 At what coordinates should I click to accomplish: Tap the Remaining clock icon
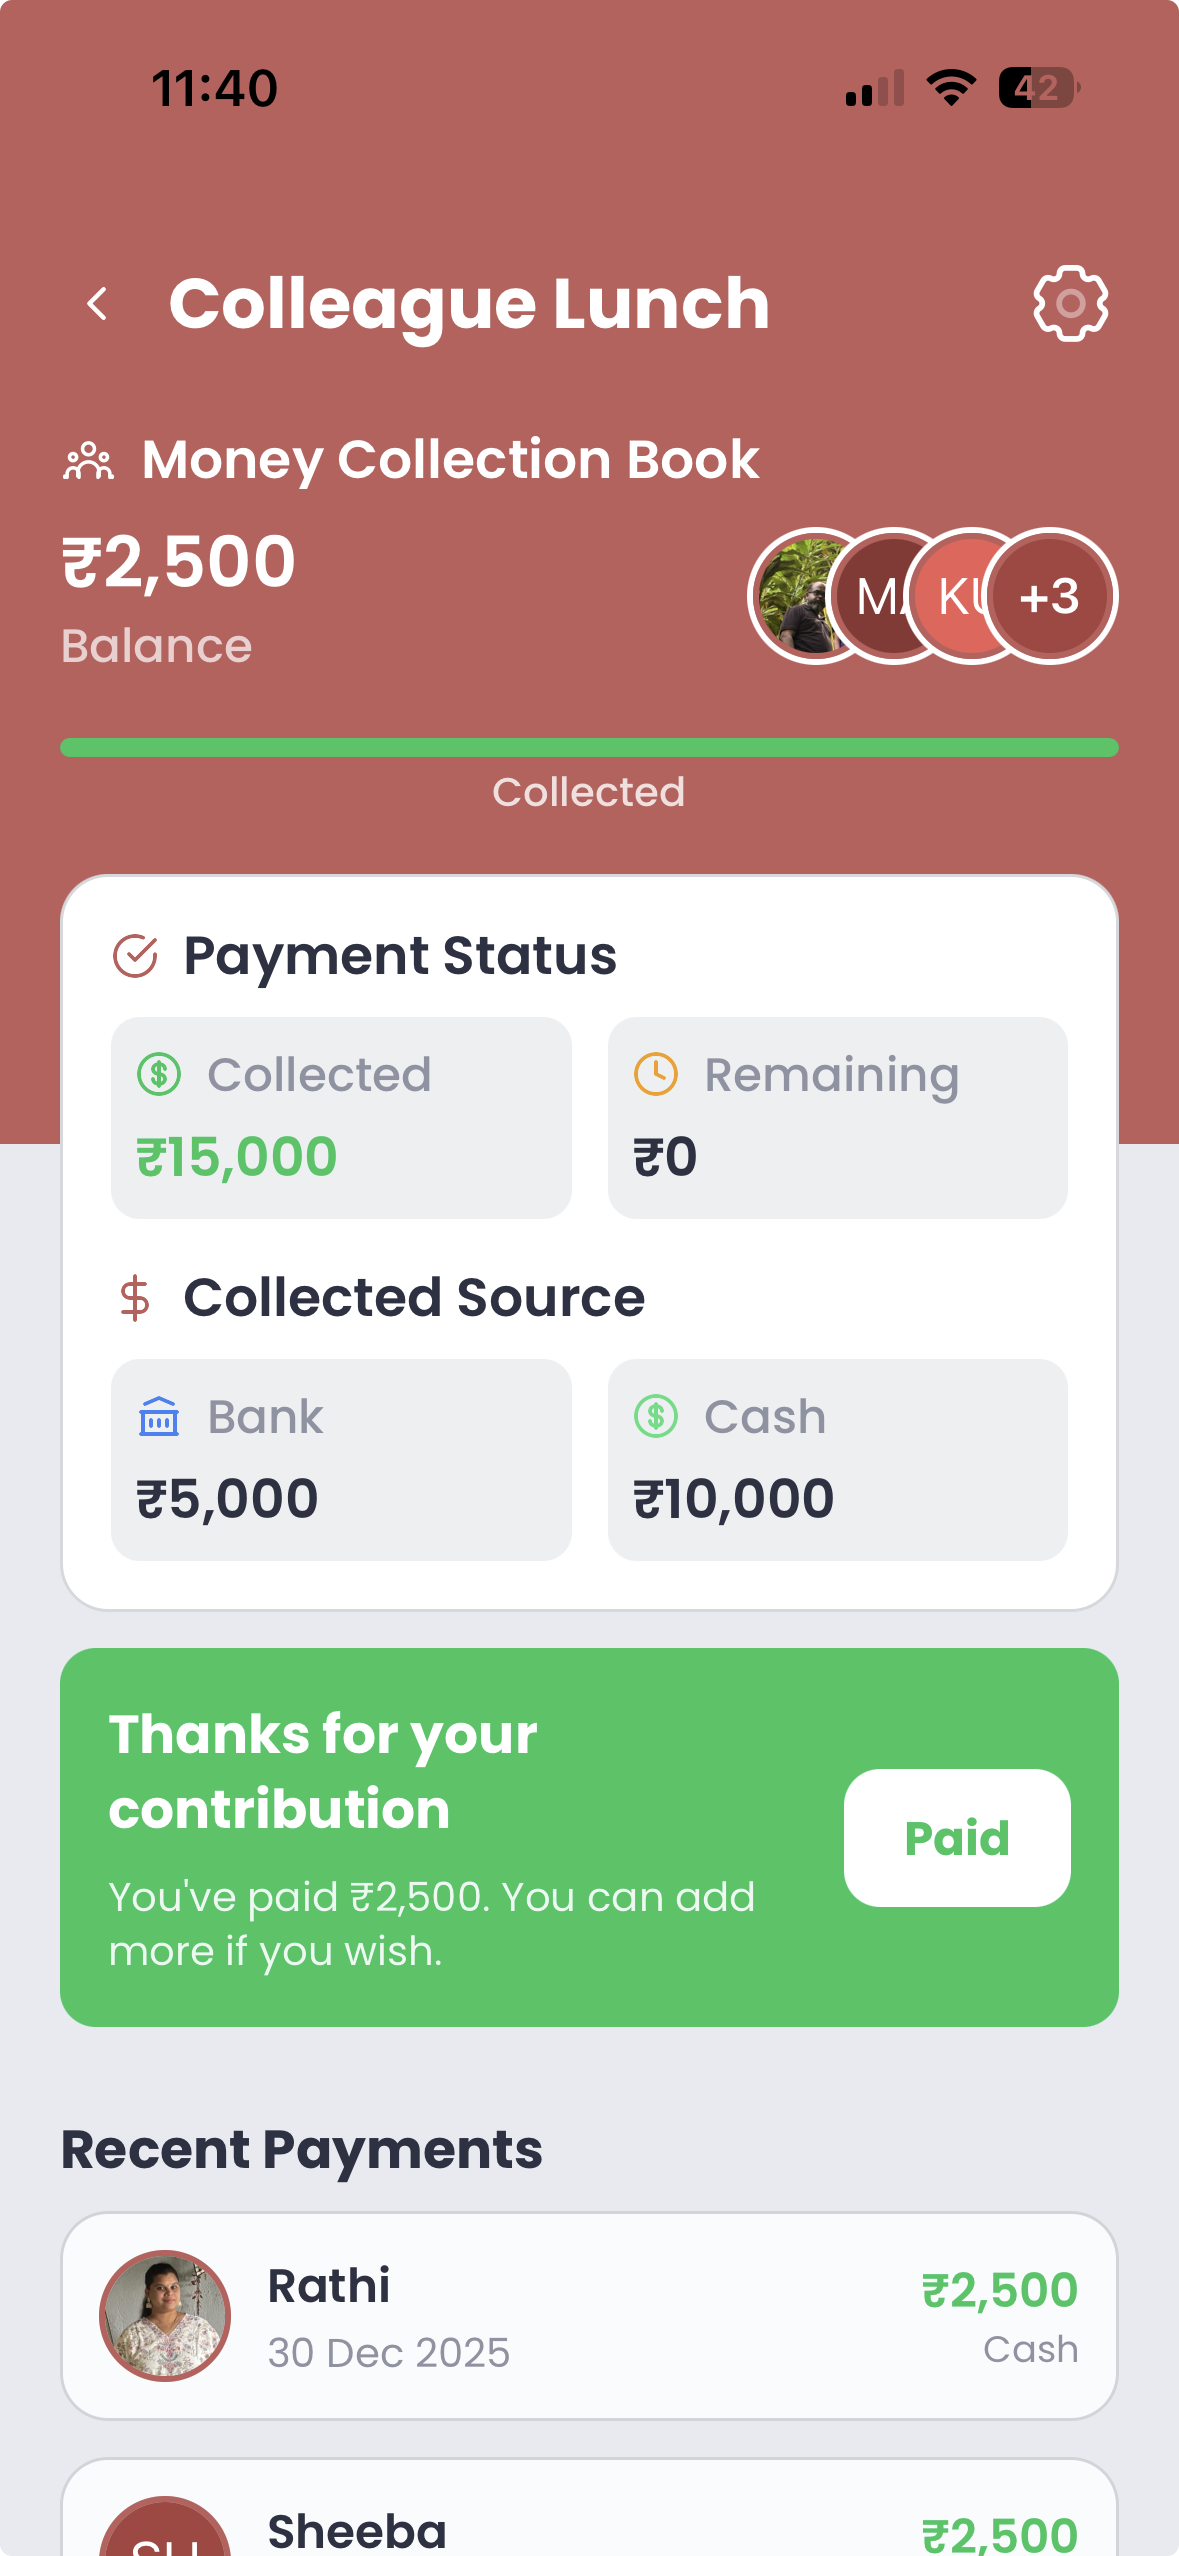(x=656, y=1075)
